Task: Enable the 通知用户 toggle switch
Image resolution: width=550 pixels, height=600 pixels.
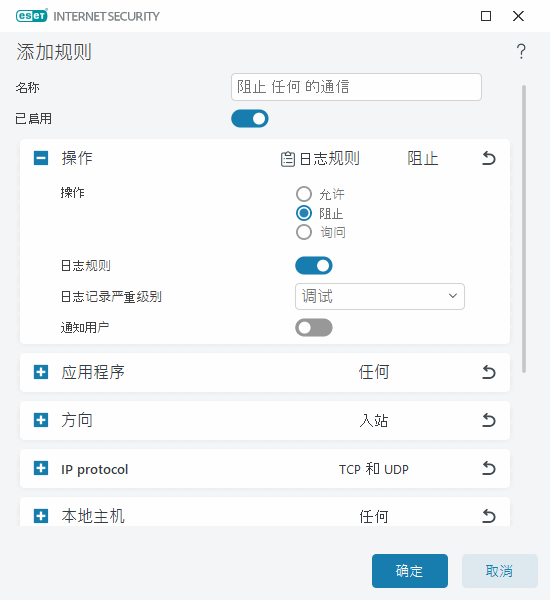Action: coord(313,328)
